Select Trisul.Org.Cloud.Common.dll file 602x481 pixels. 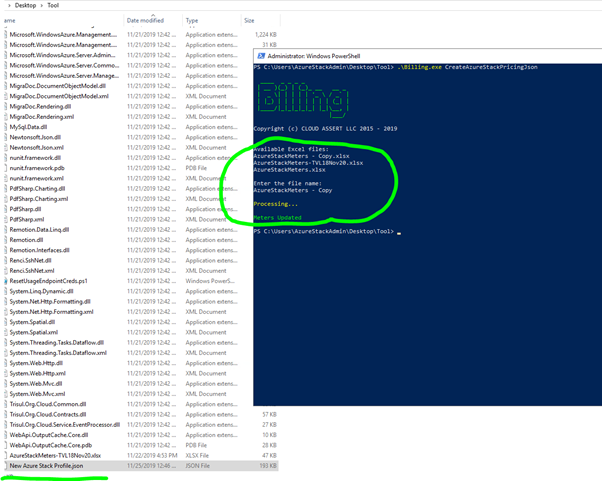pos(48,404)
